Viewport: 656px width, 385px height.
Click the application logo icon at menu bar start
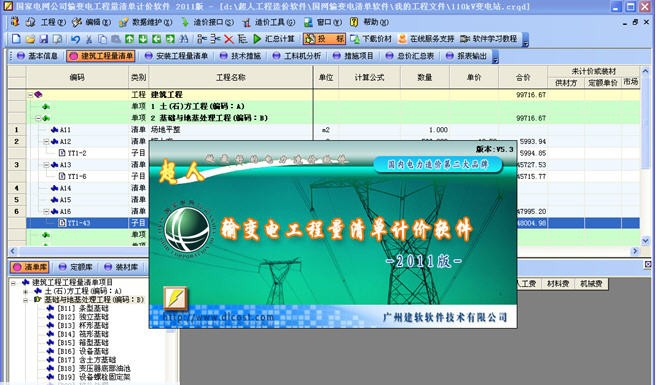tap(15, 22)
